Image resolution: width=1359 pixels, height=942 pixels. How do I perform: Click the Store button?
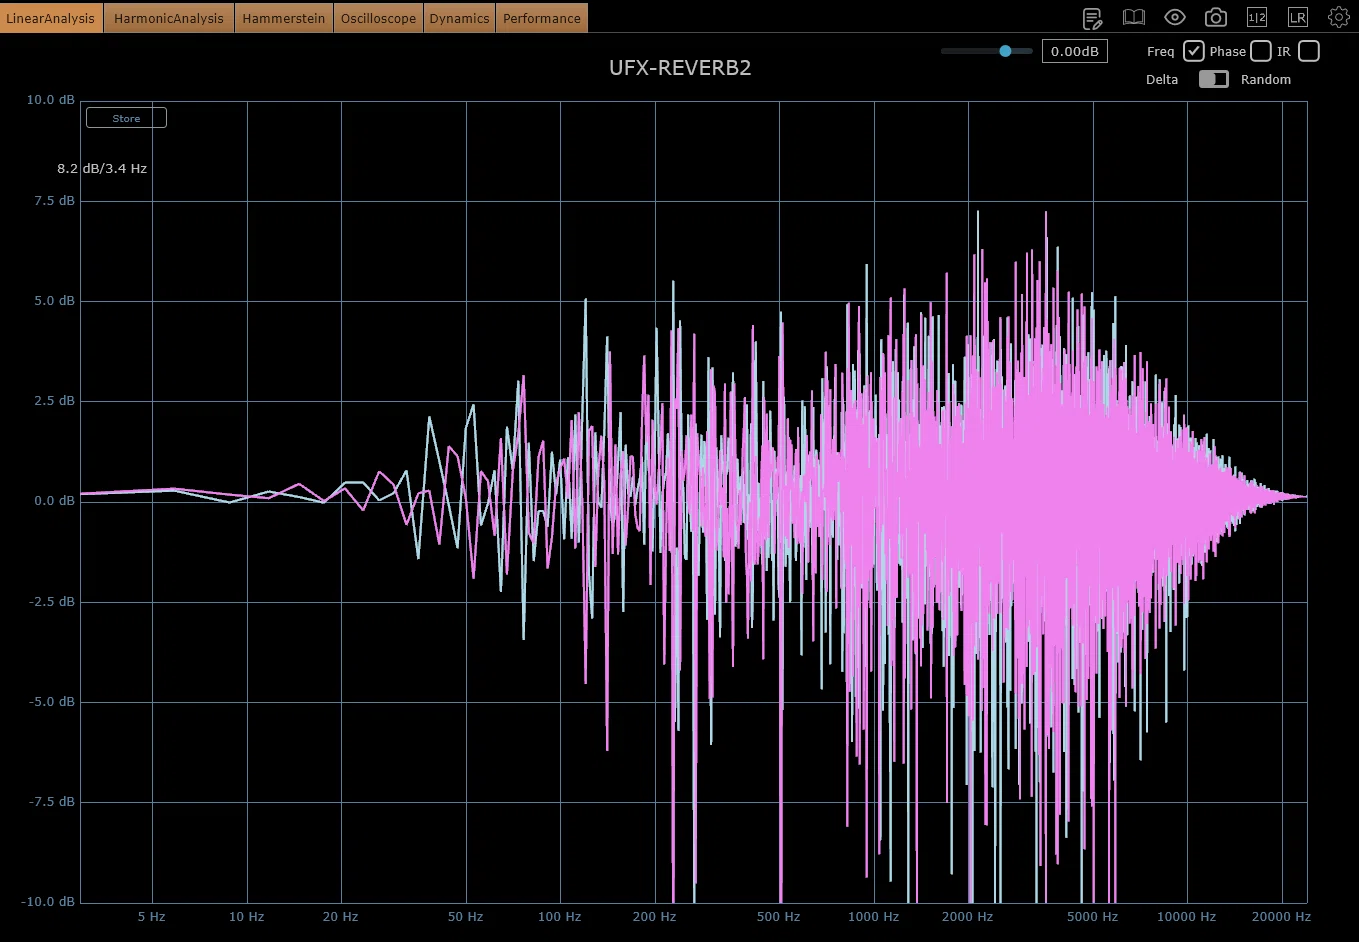126,118
